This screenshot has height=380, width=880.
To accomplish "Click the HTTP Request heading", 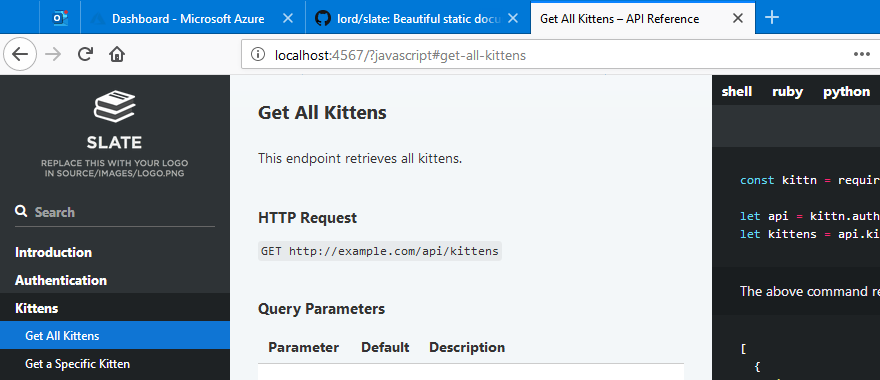I will tap(308, 217).
